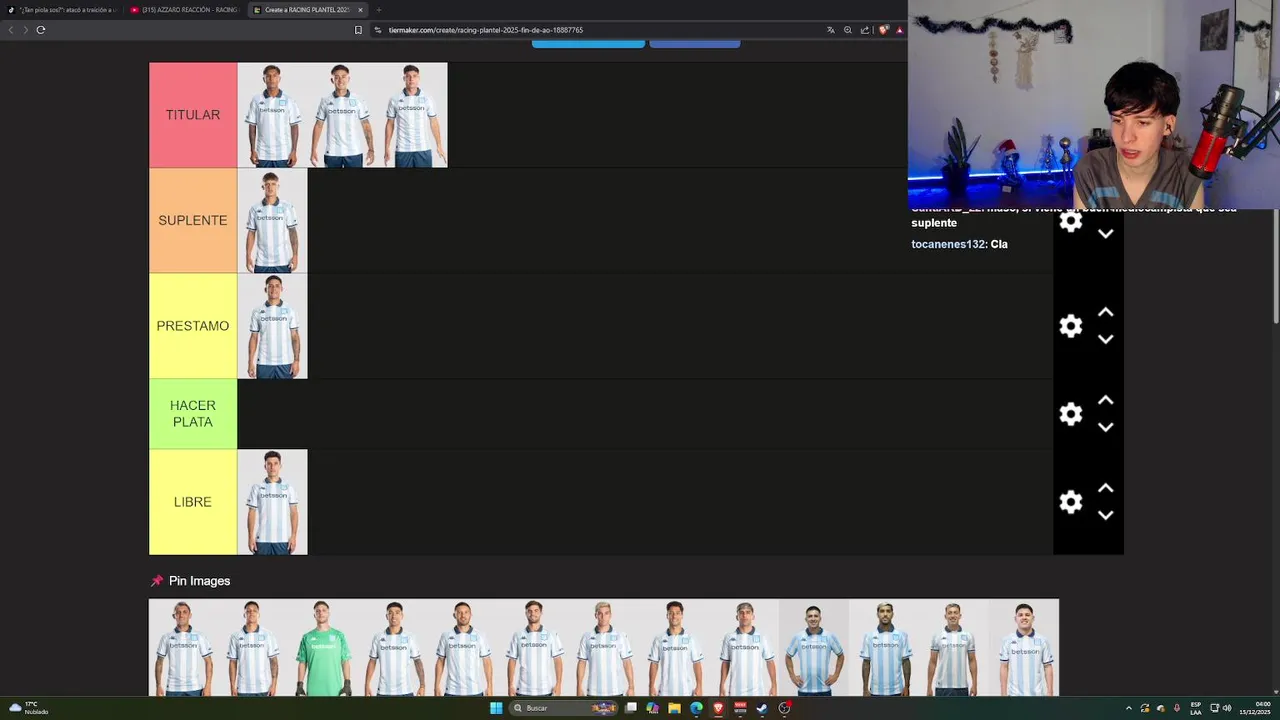Move LIBRE tier up with arrow
This screenshot has height=720, width=1280.
tap(1105, 489)
